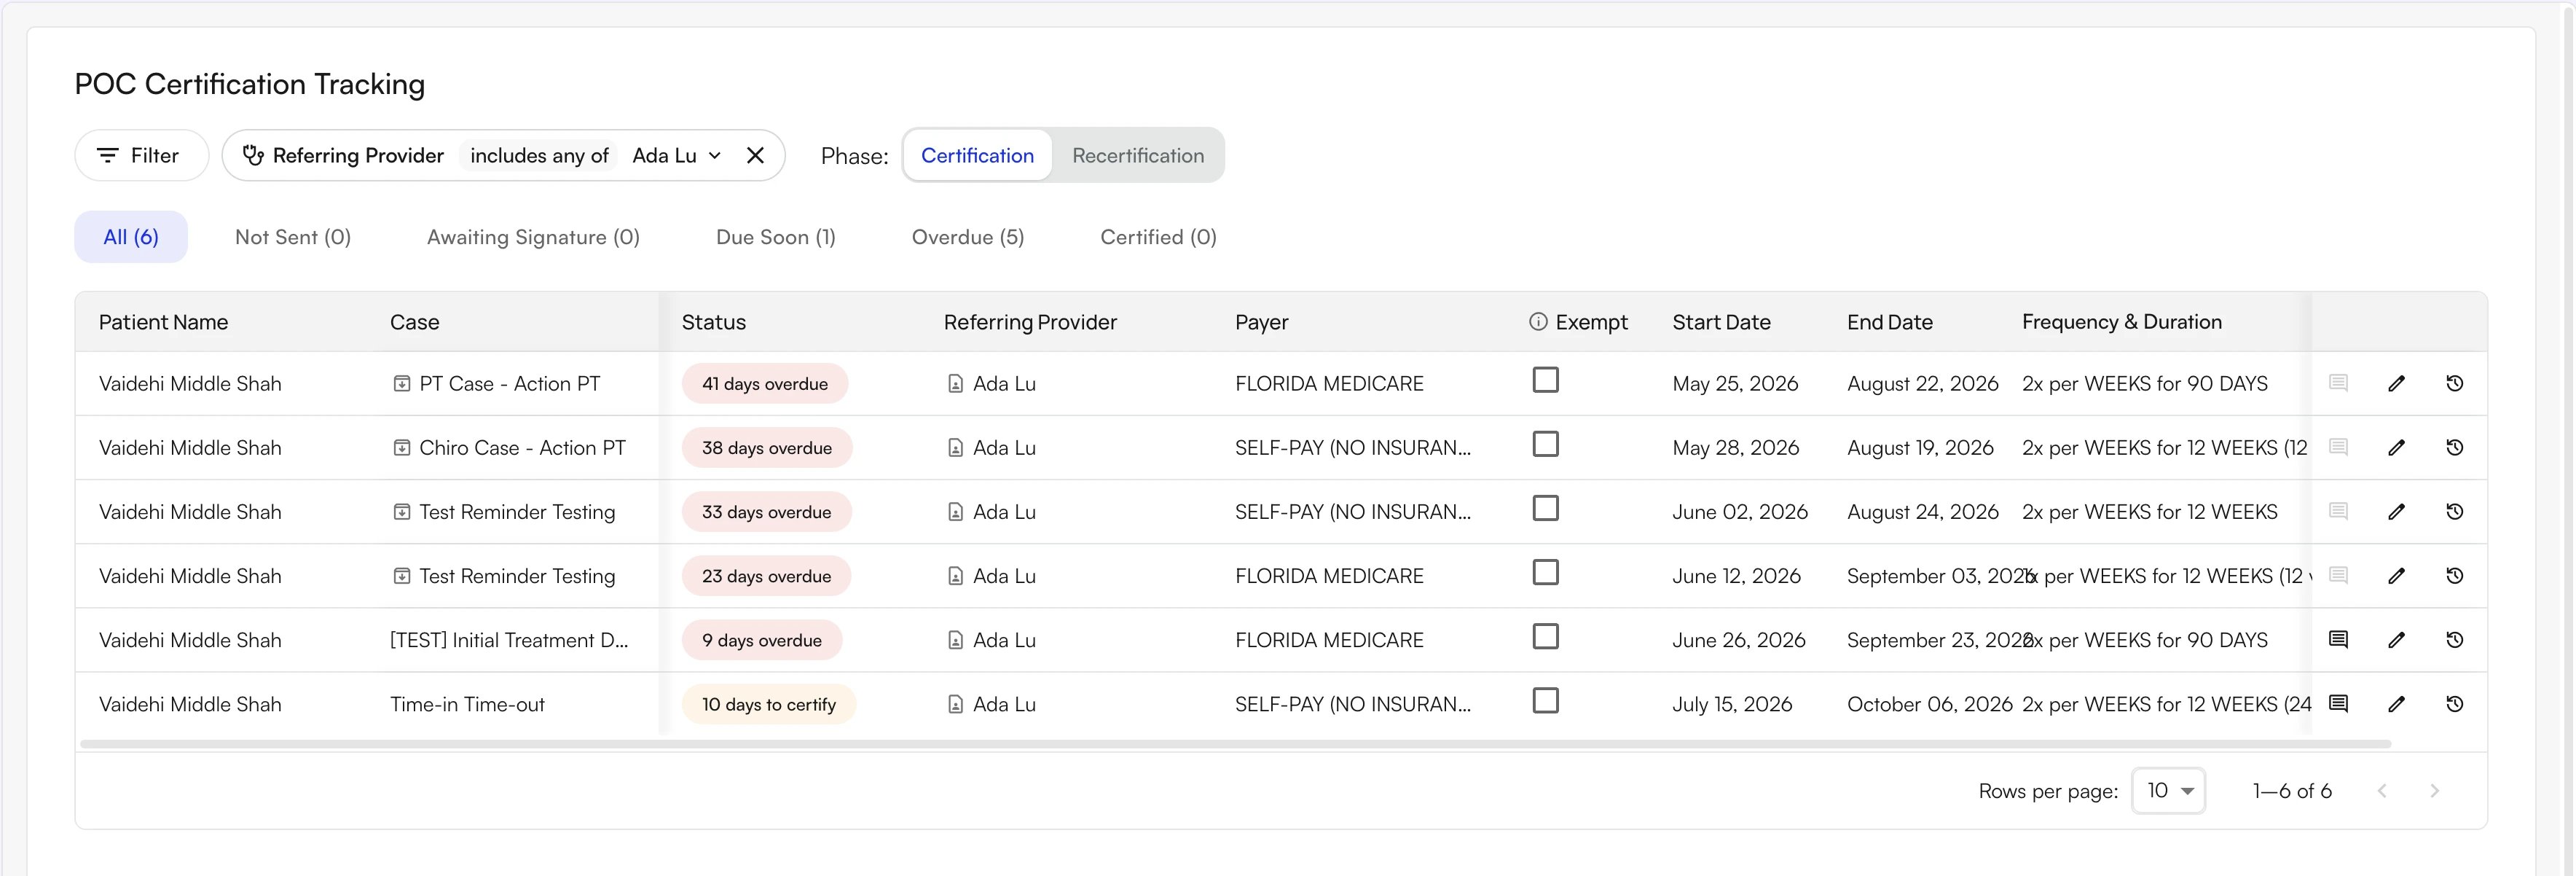This screenshot has width=2576, height=876.
Task: View history for the 41 days overdue row
Action: [2454, 383]
